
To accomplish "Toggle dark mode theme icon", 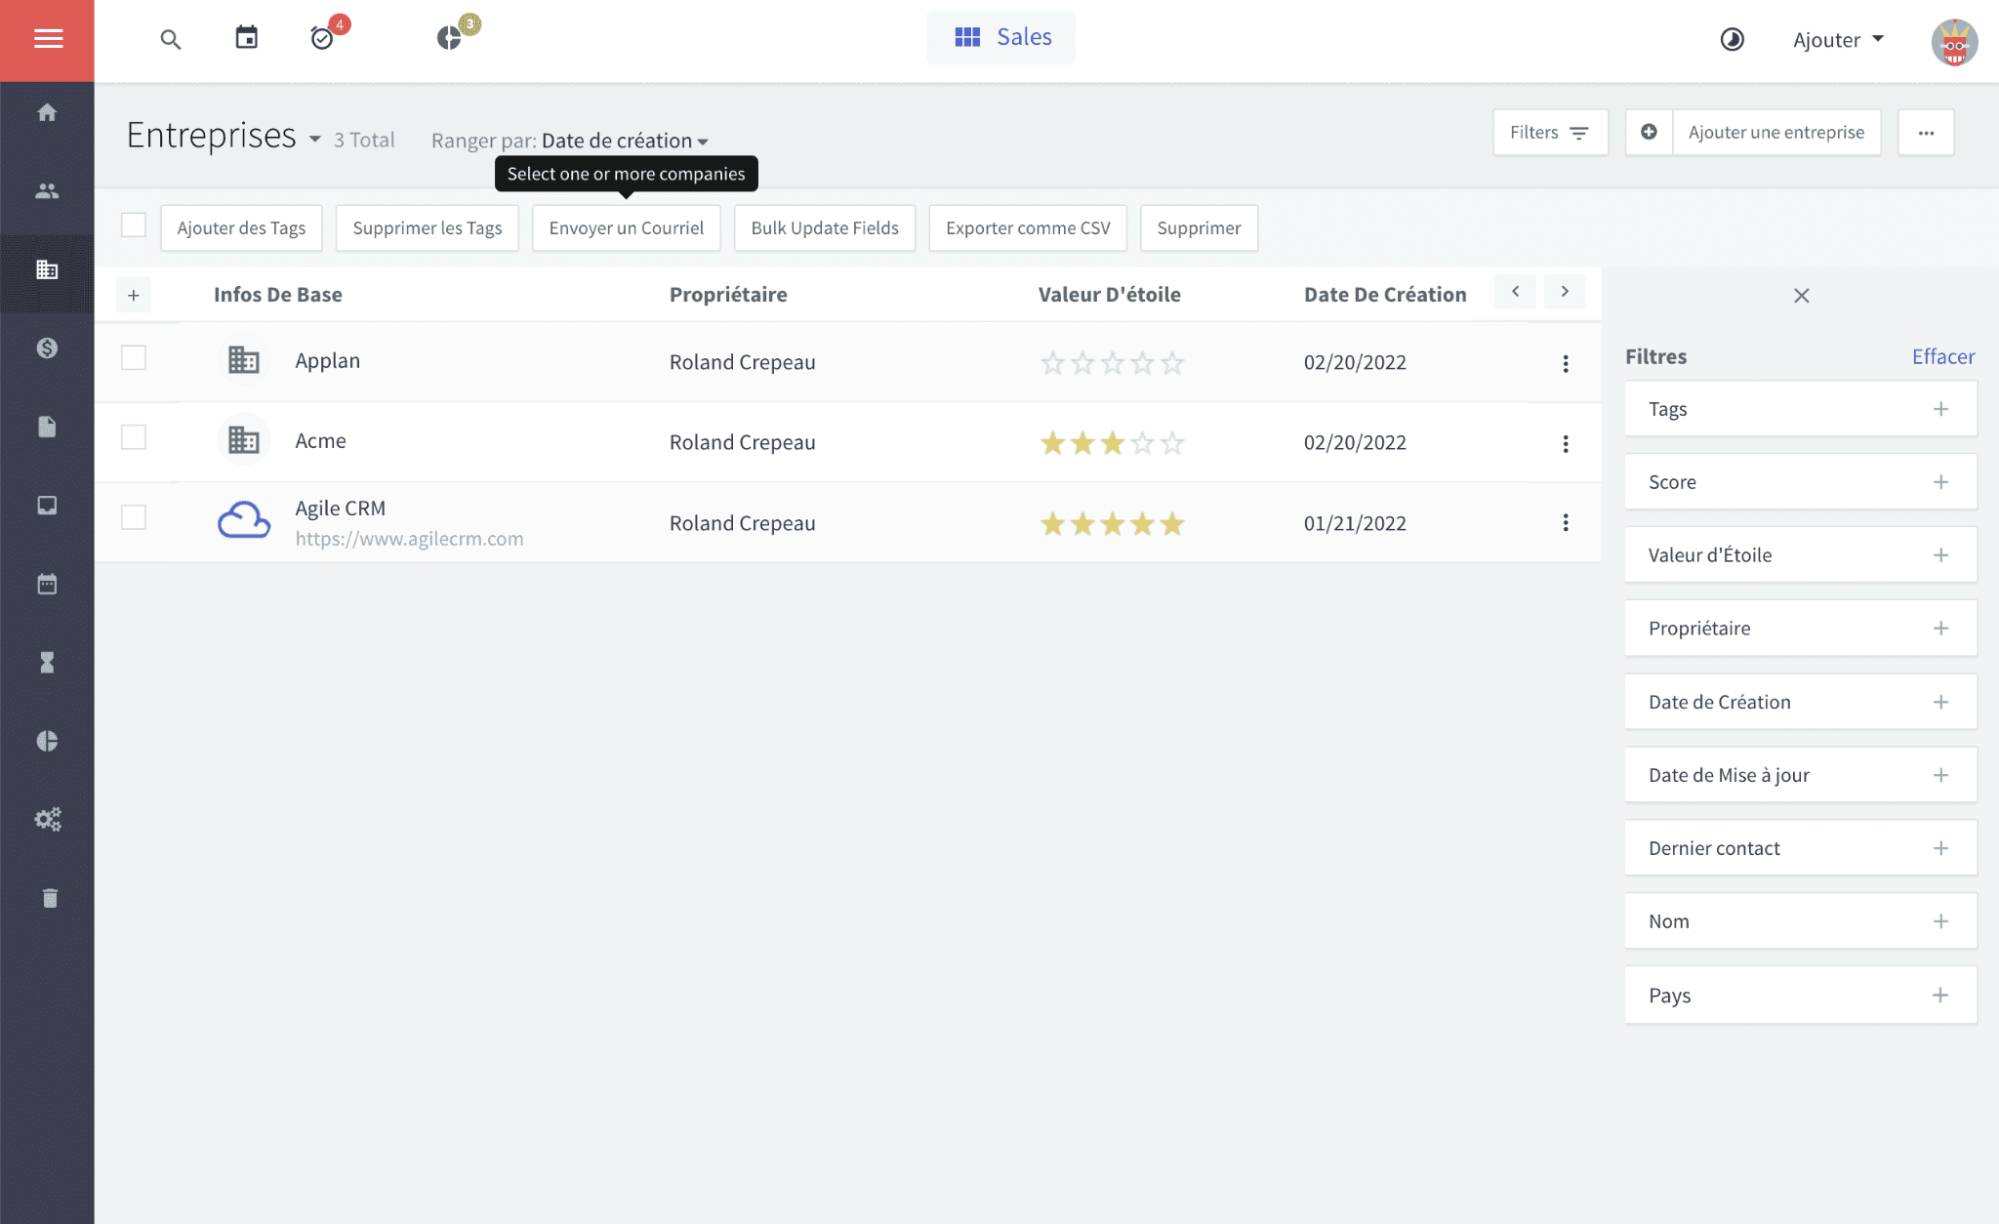I will [x=1731, y=40].
